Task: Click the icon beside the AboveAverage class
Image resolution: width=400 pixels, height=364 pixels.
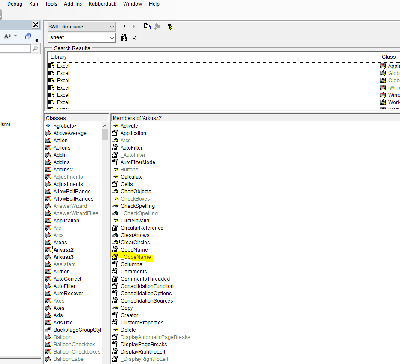Action: click(48, 133)
